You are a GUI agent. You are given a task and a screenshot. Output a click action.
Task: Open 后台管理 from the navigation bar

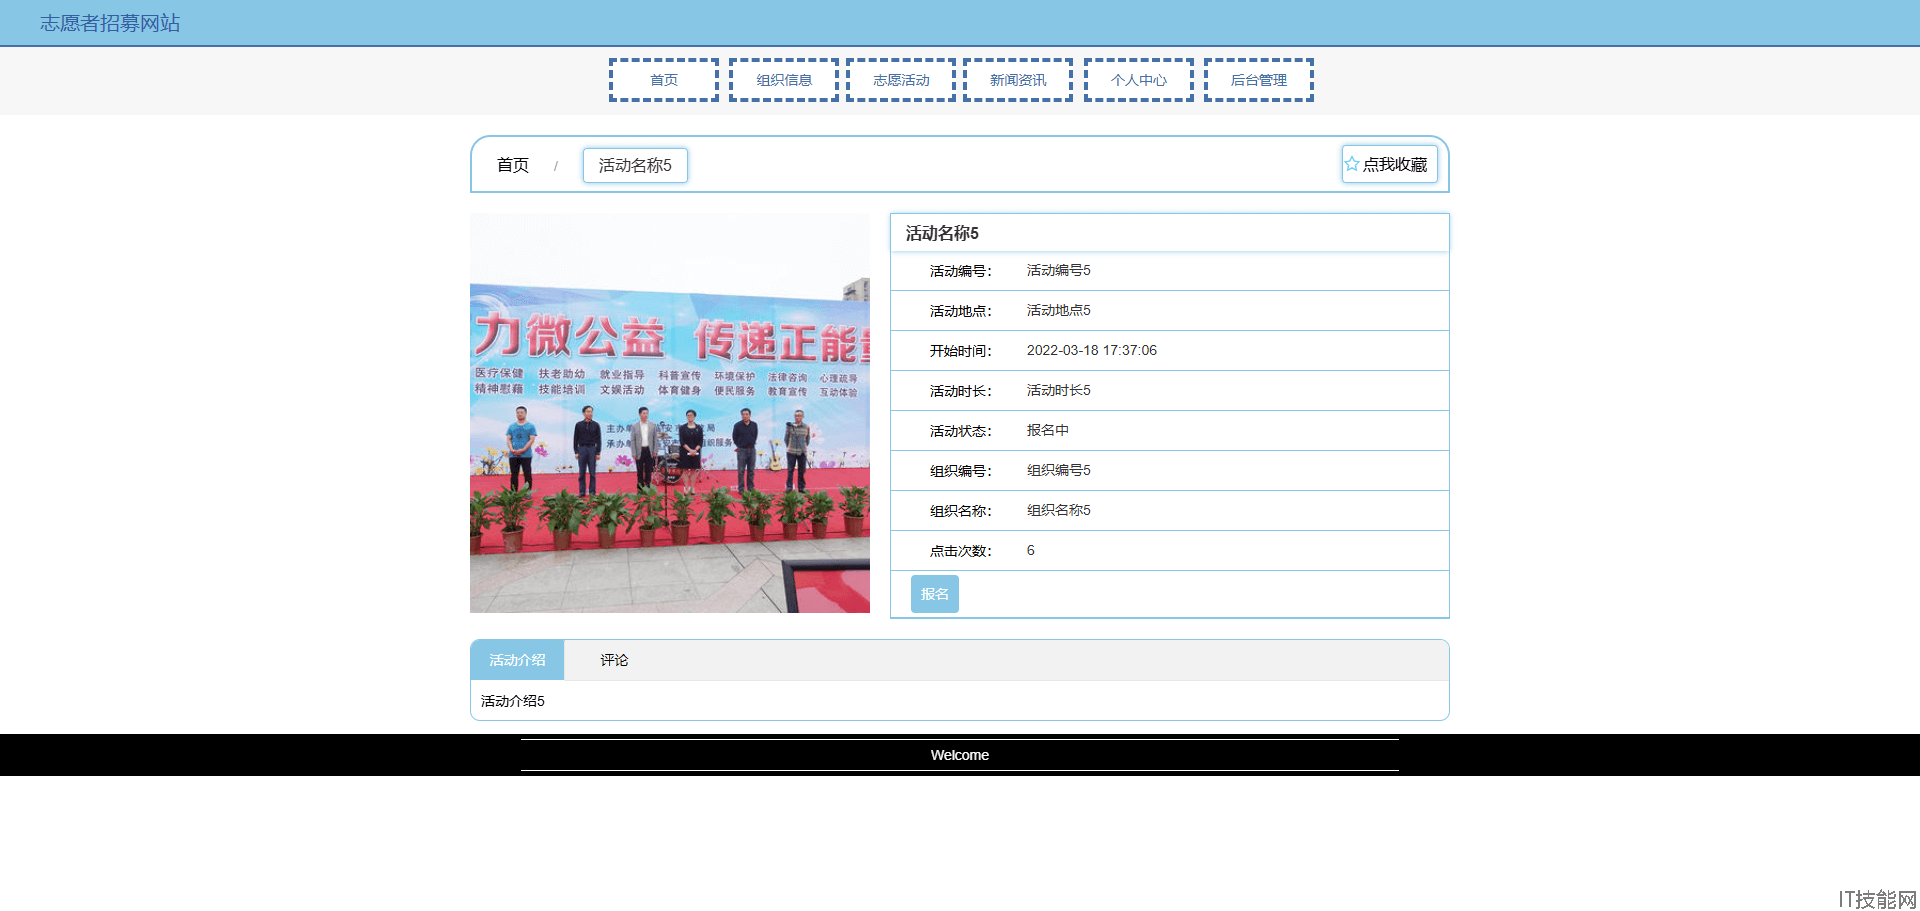click(x=1259, y=80)
